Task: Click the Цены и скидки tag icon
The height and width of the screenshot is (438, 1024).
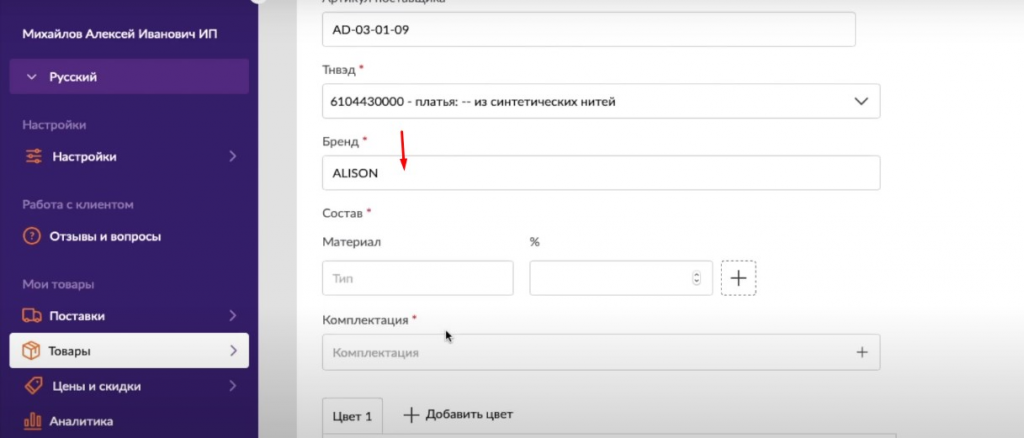Action: 32,386
